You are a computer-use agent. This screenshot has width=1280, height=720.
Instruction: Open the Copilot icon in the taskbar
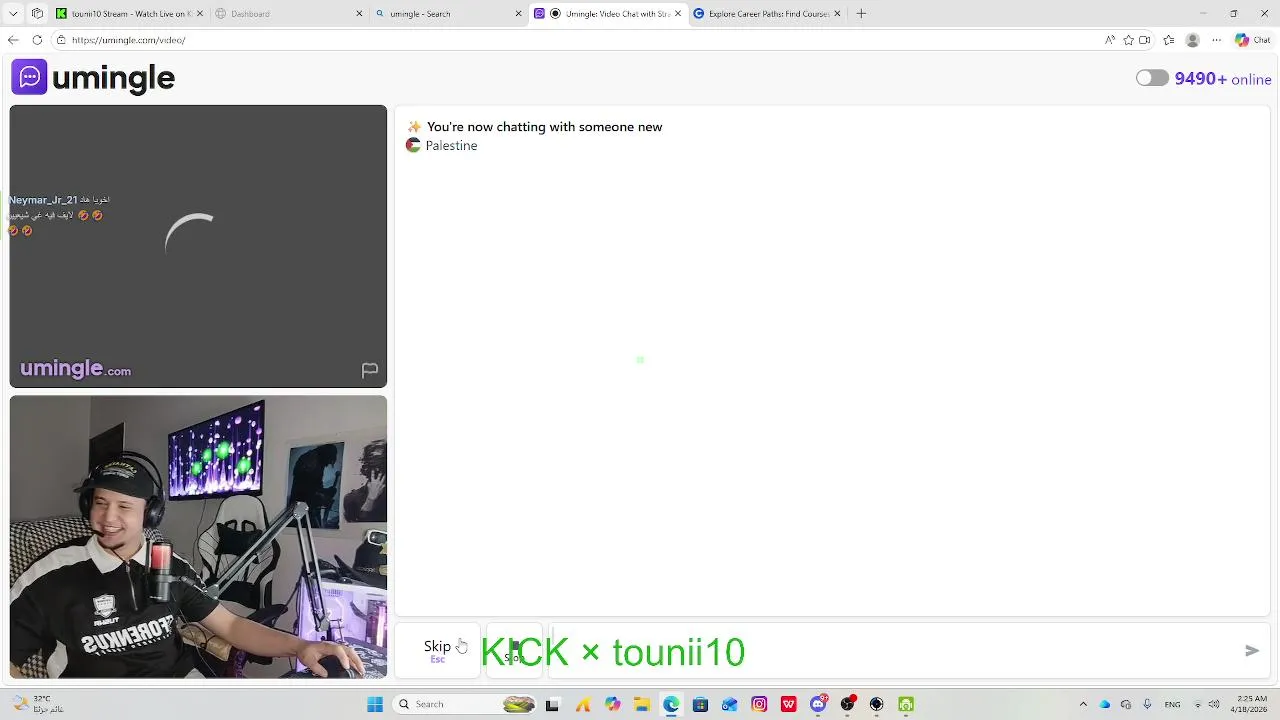(x=612, y=704)
